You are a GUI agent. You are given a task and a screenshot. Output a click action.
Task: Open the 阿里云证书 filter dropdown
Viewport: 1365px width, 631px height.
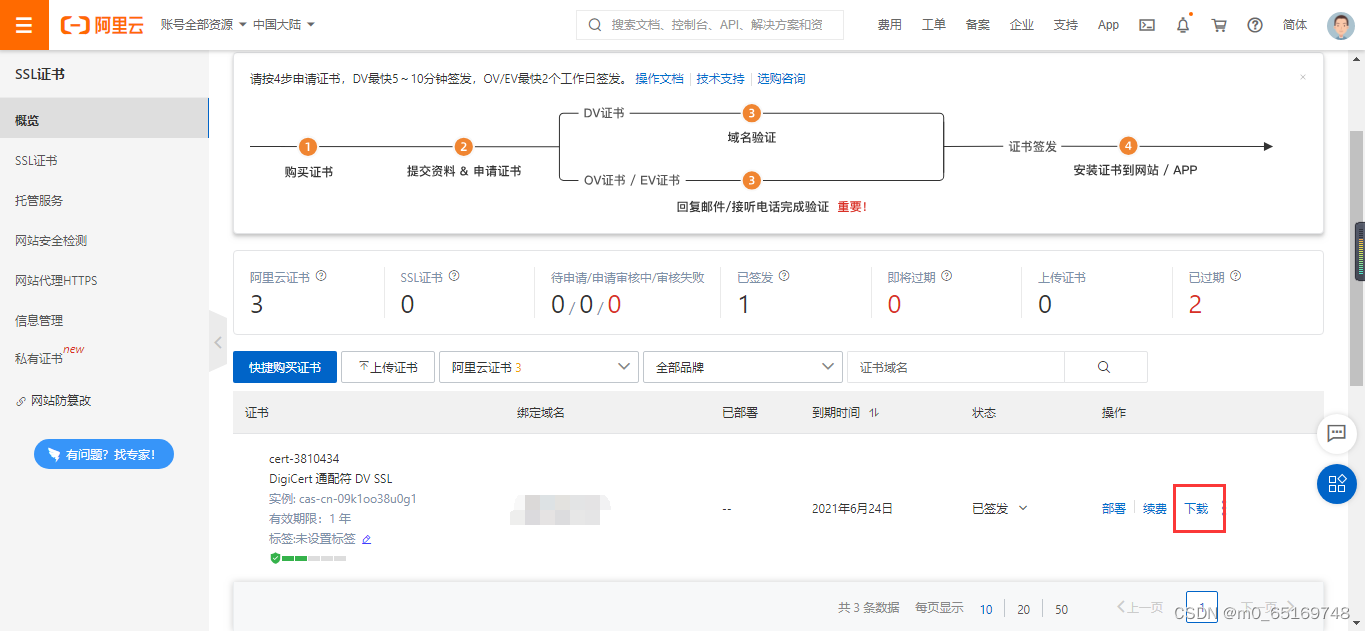538,367
